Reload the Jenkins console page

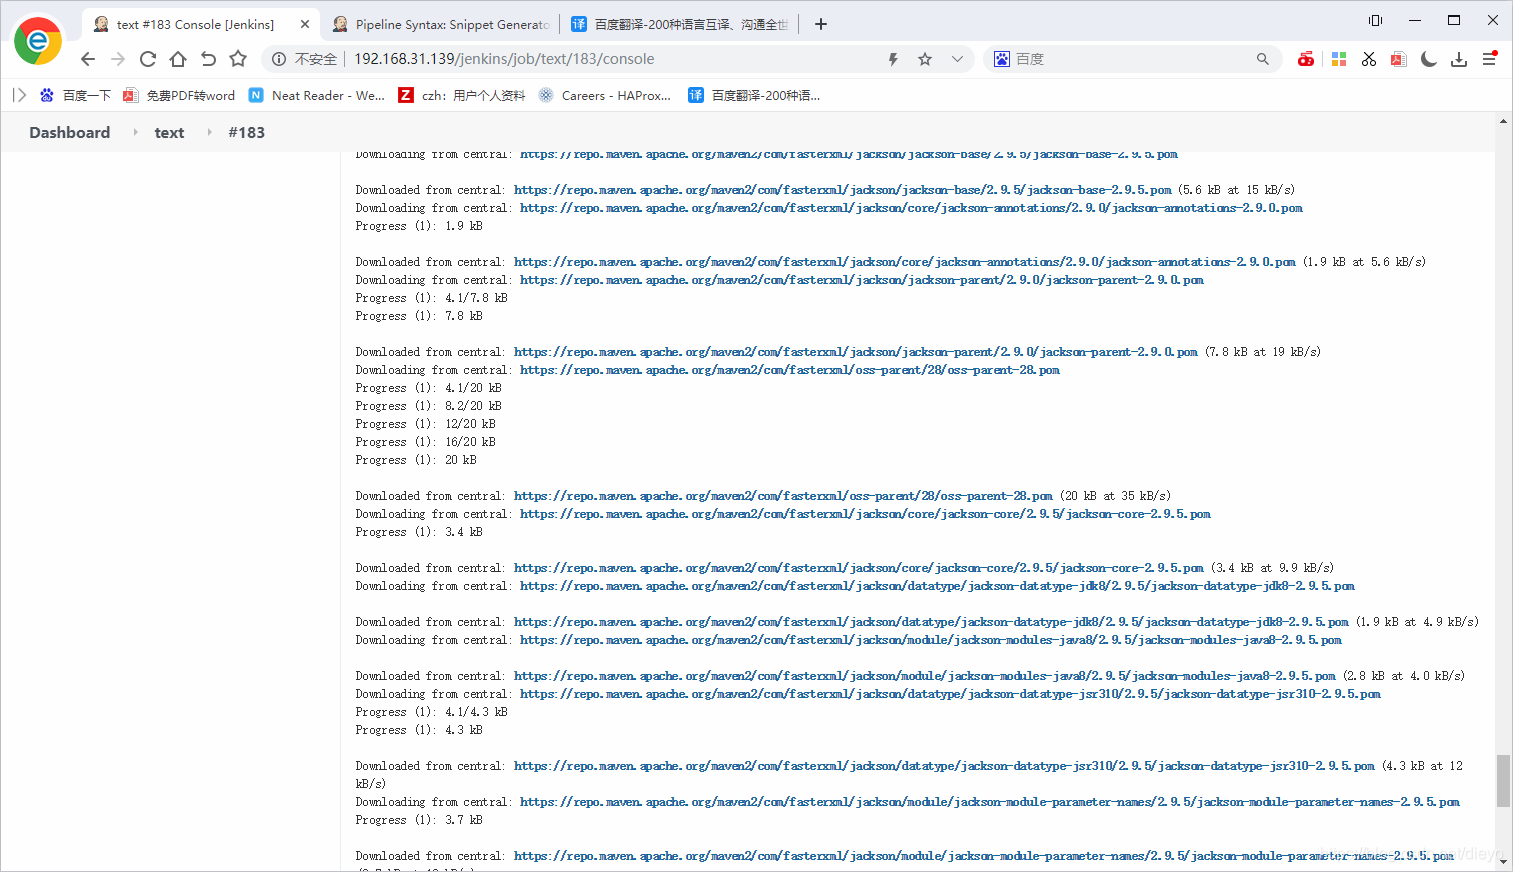click(x=148, y=59)
